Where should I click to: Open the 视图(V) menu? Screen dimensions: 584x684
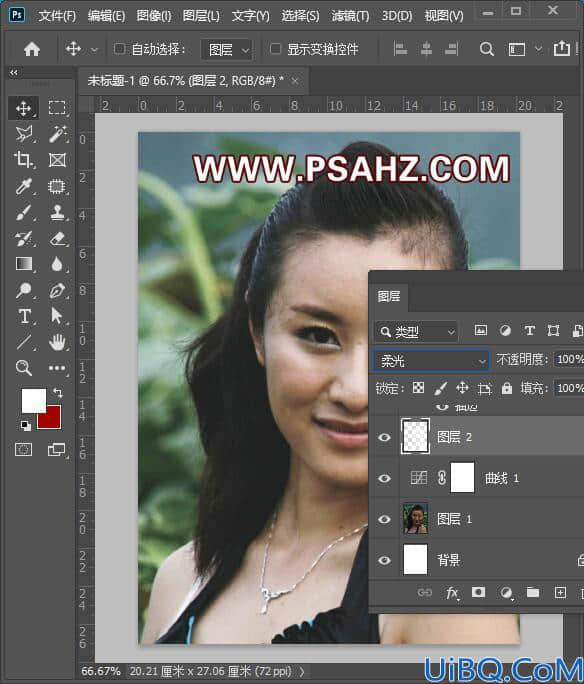[444, 16]
